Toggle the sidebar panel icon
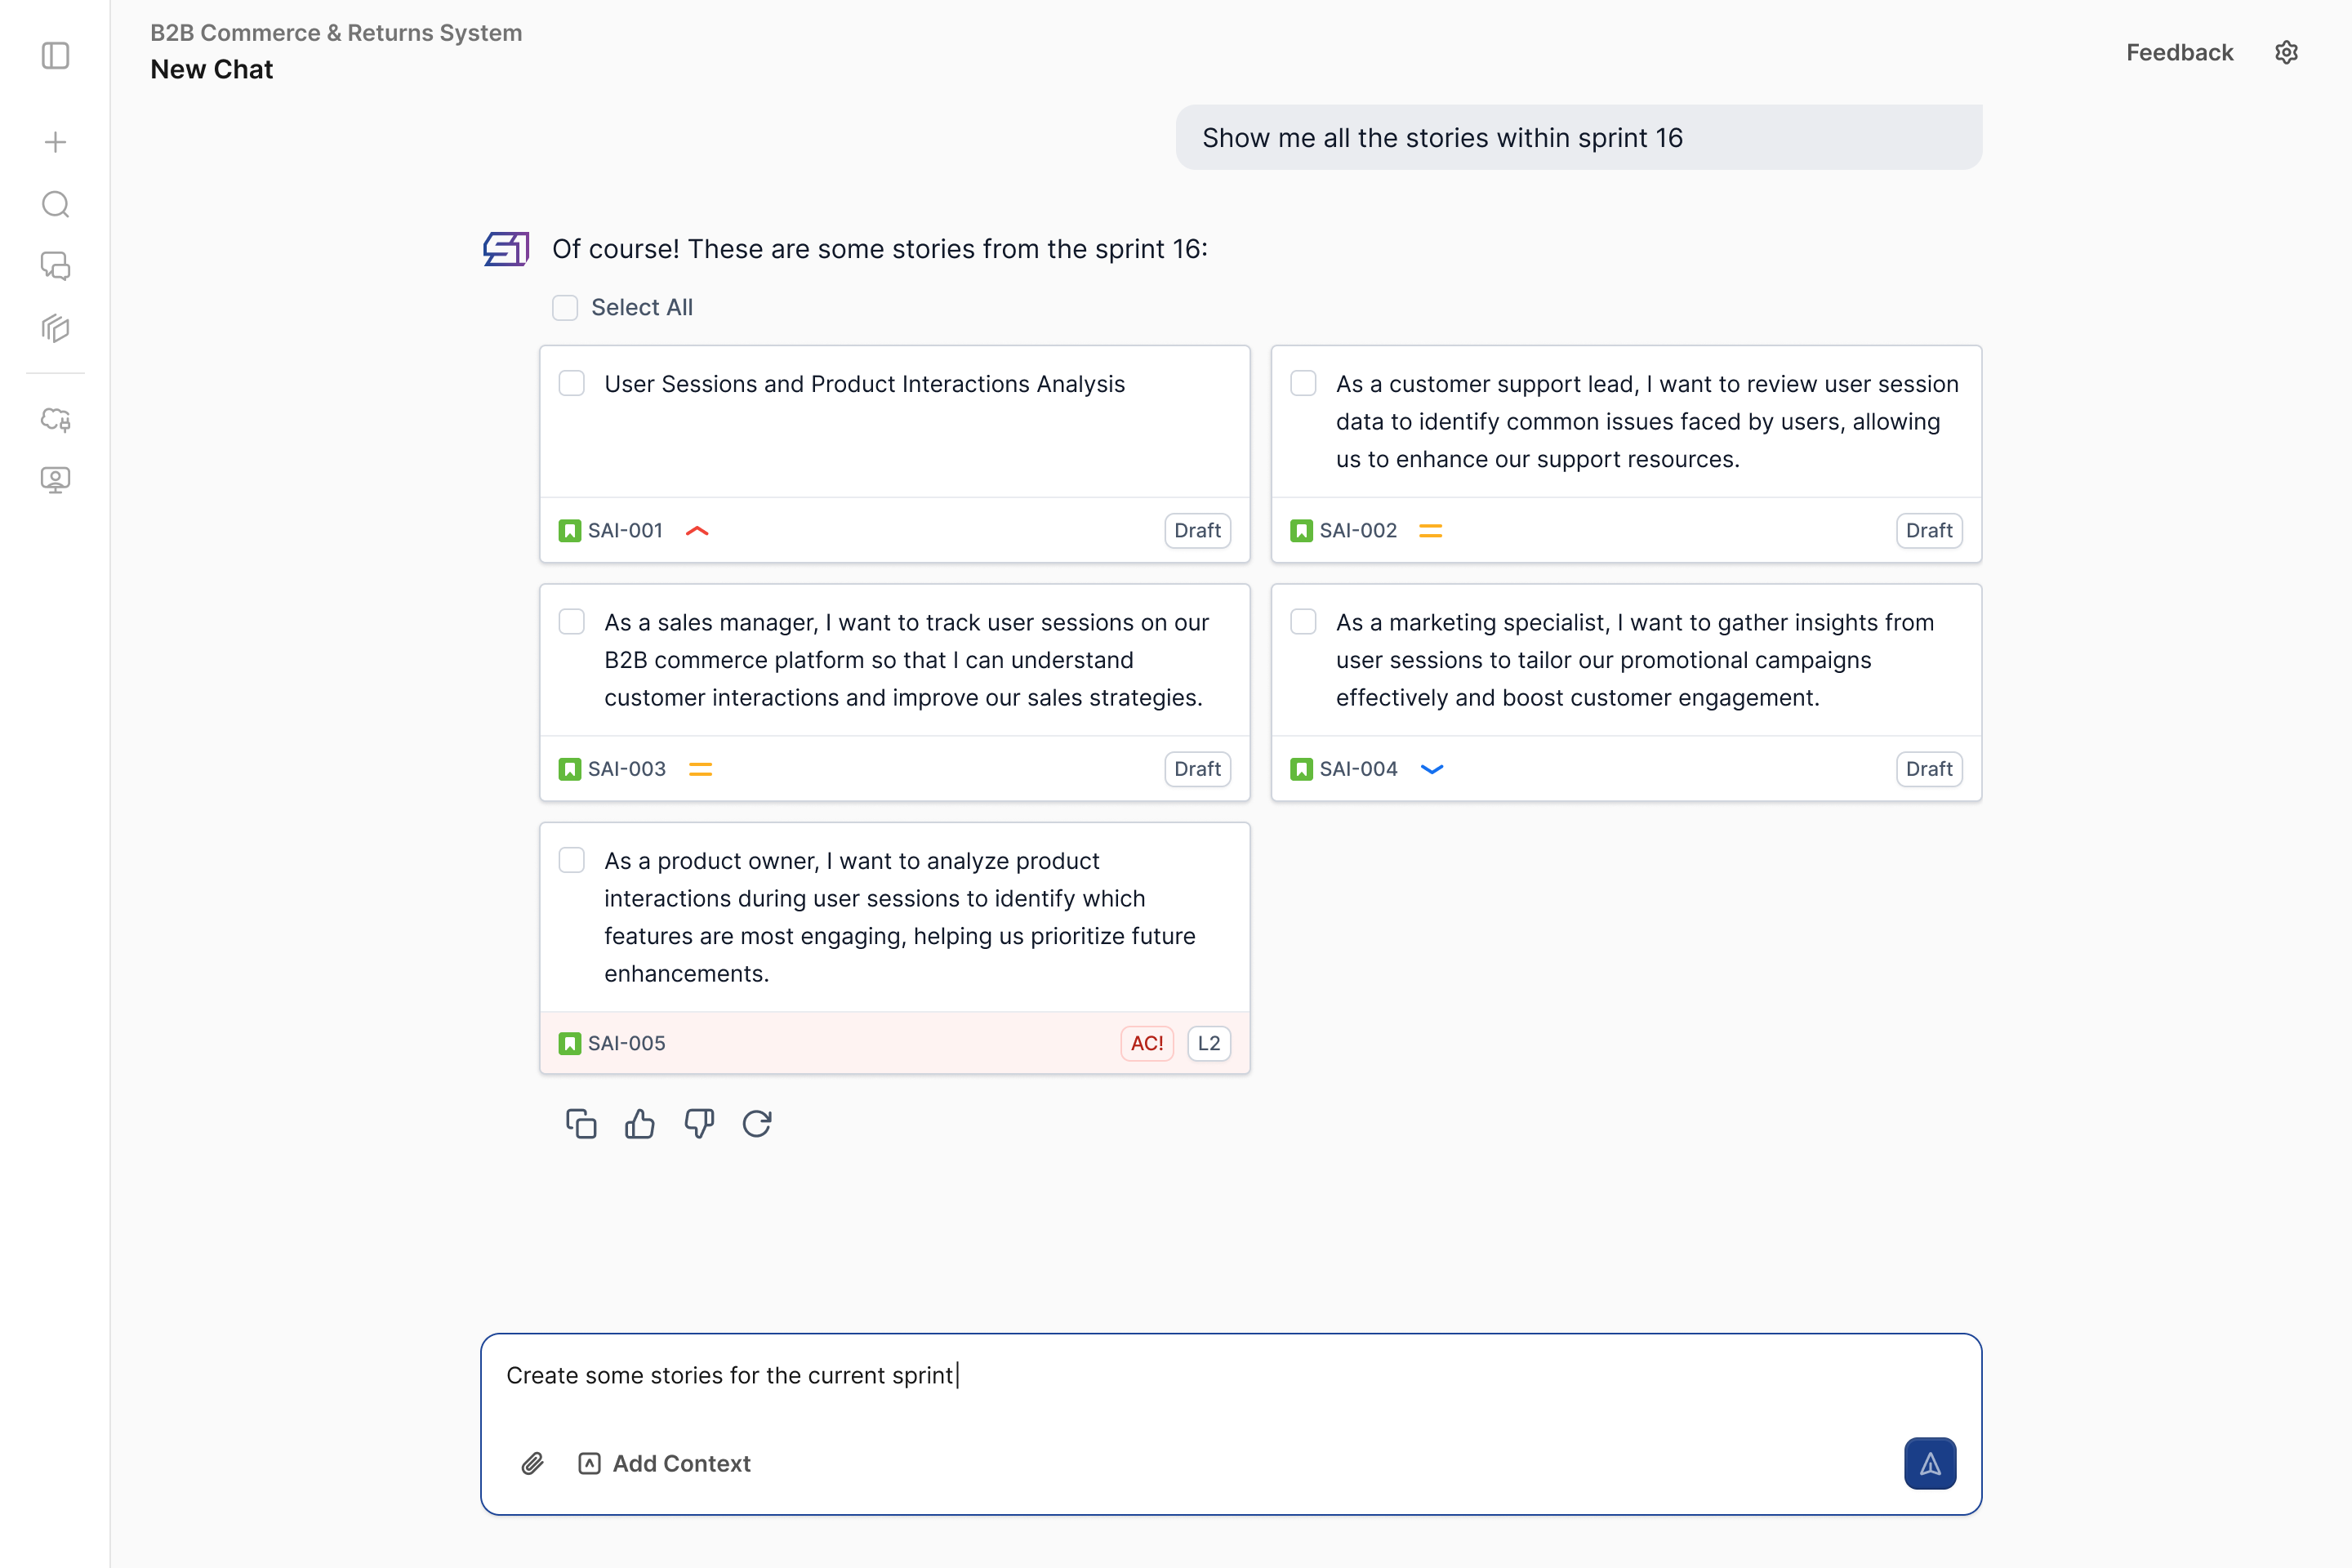This screenshot has height=1568, width=2352. click(56, 55)
